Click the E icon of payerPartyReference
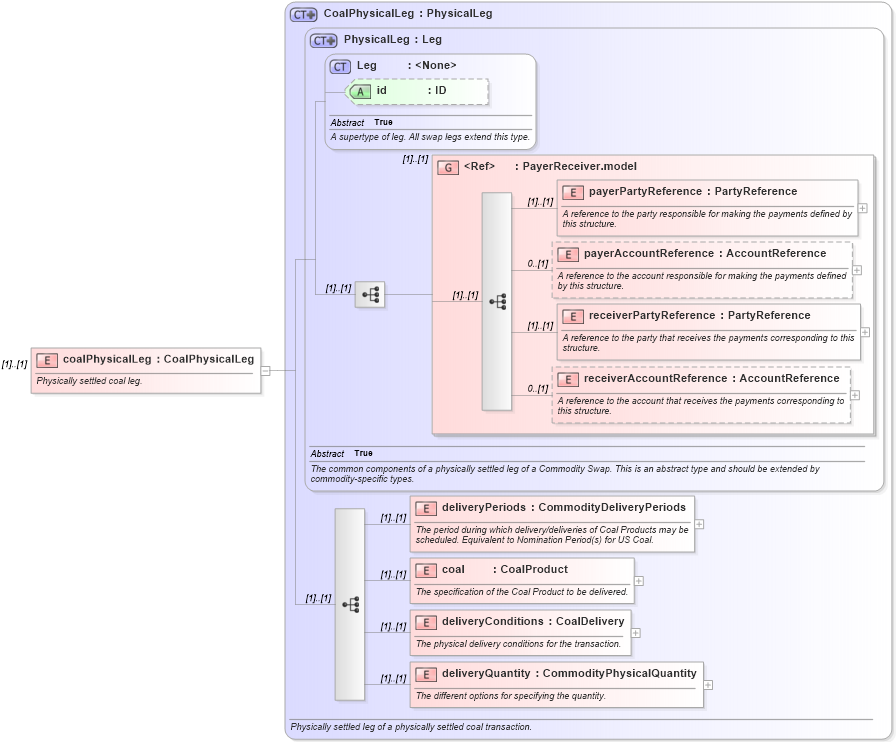Screen dimensions: 896x742 573,193
